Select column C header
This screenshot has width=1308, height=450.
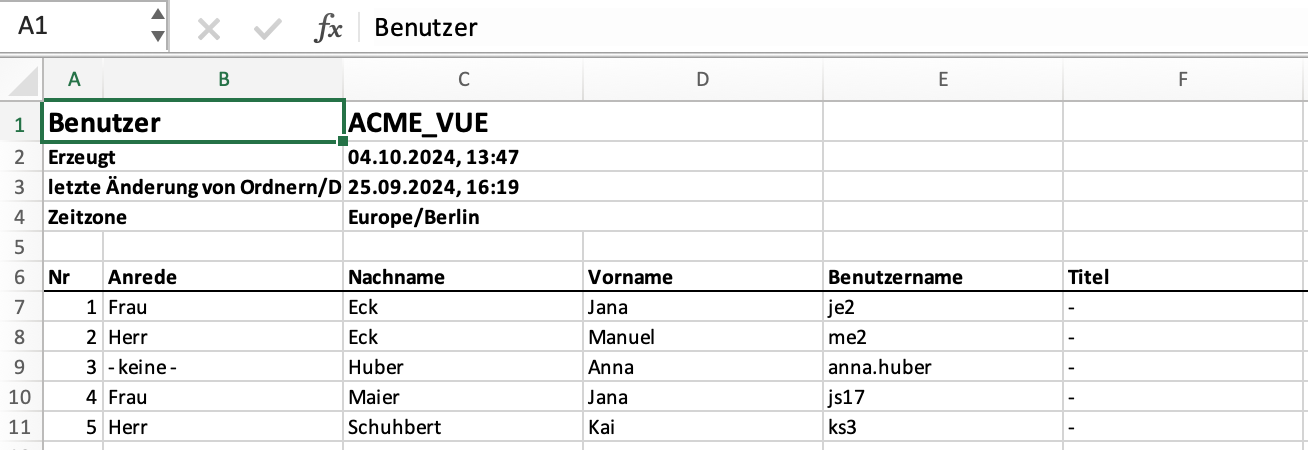[463, 80]
